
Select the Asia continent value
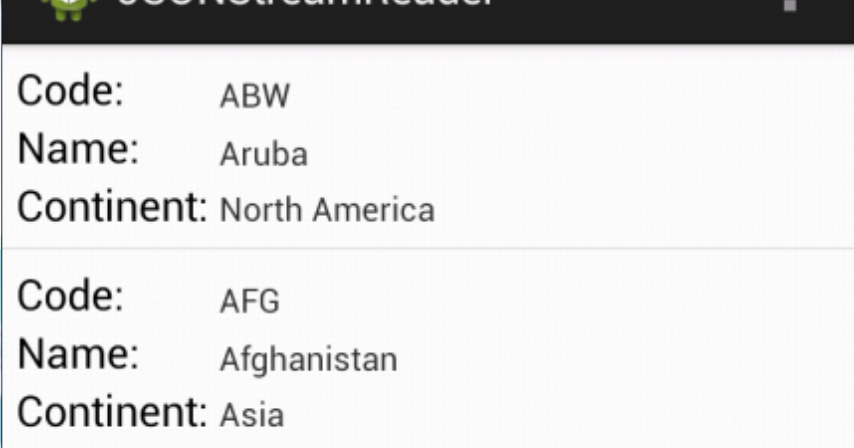click(x=252, y=415)
